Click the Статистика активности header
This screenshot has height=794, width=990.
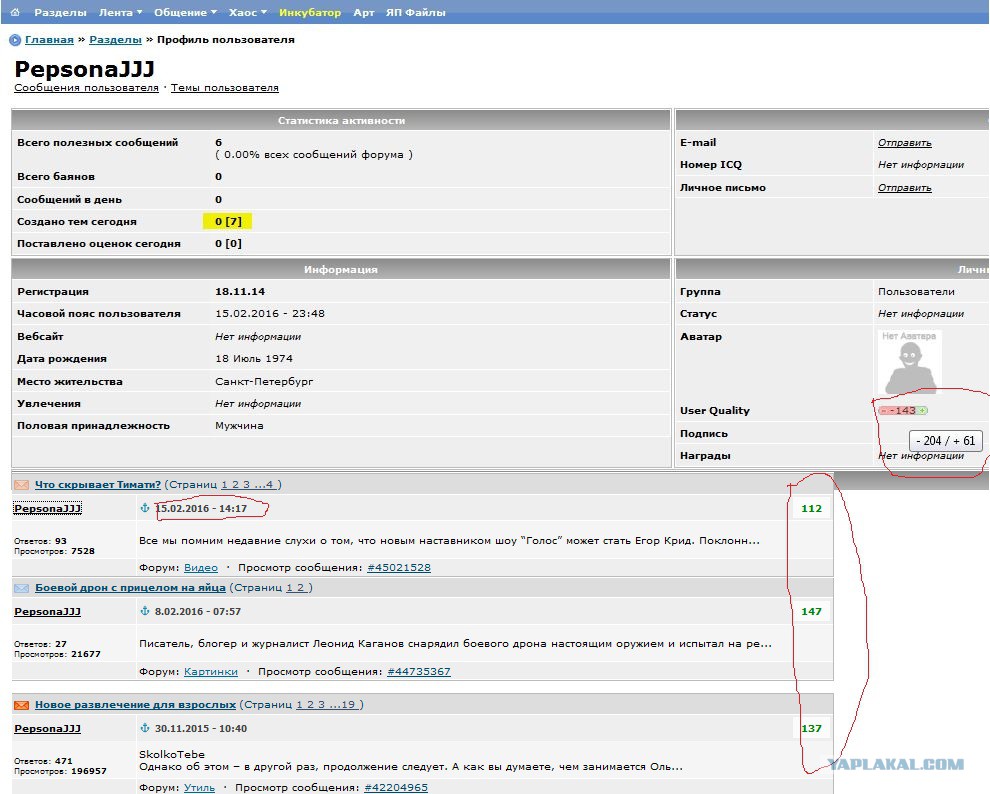341,121
